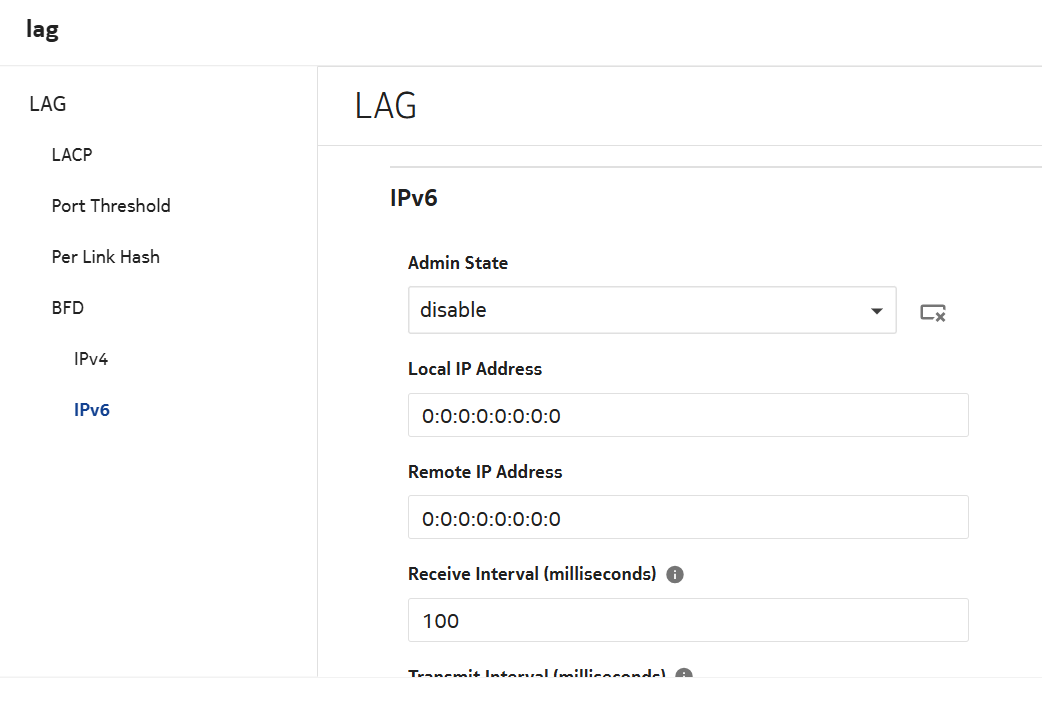Viewport: 1042px width, 711px height.
Task: Jump to the IPv4 subsection
Action: pyautogui.click(x=91, y=359)
